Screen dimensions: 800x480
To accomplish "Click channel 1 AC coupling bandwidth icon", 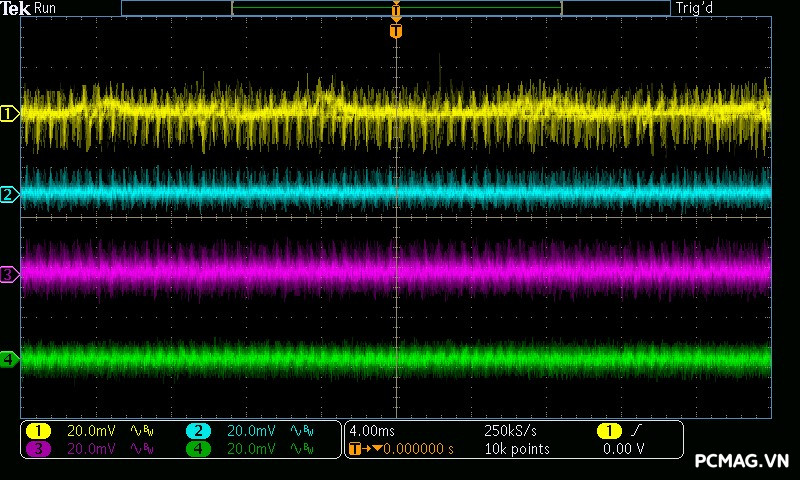I will pos(142,431).
